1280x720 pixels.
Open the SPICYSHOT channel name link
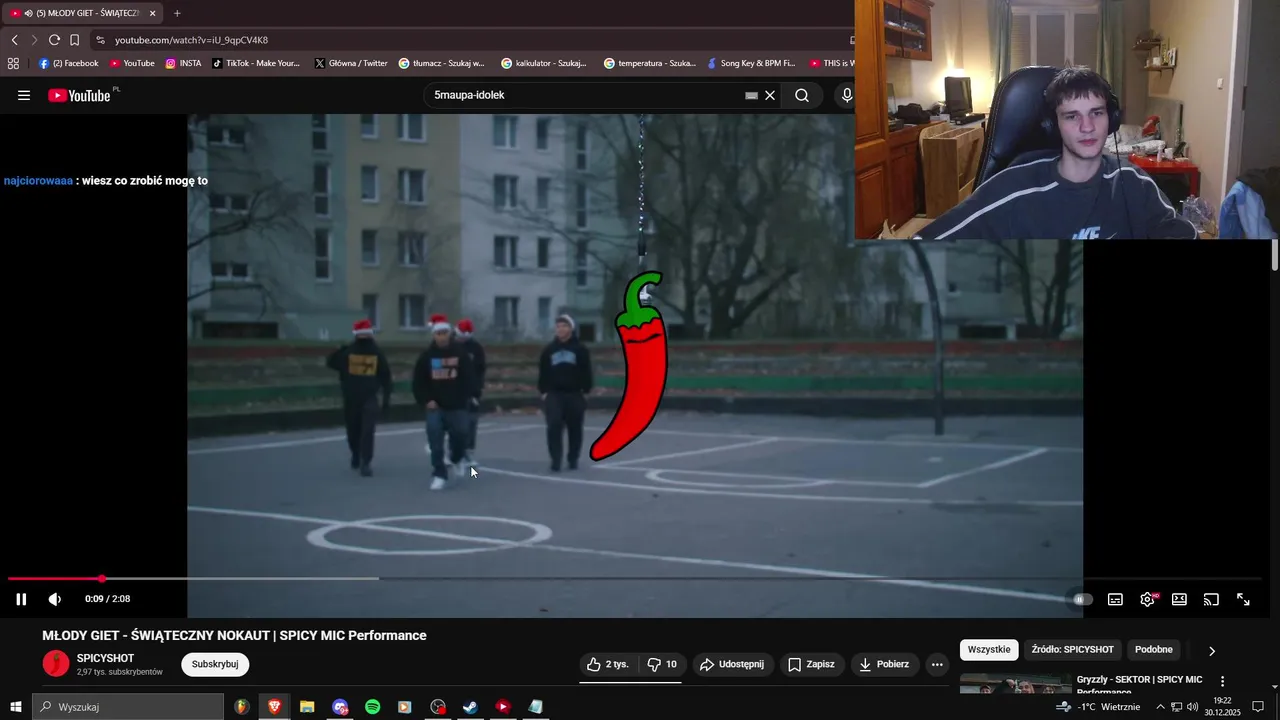click(x=105, y=658)
